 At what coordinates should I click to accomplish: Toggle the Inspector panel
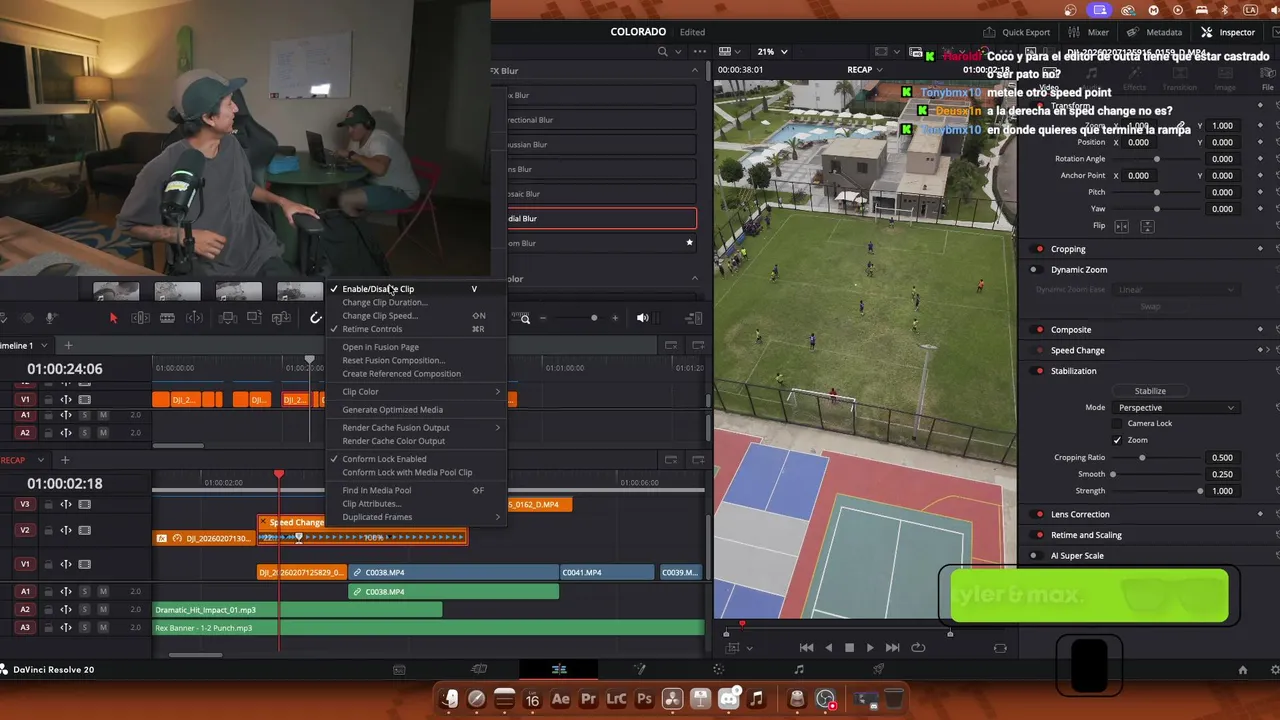click(1227, 32)
